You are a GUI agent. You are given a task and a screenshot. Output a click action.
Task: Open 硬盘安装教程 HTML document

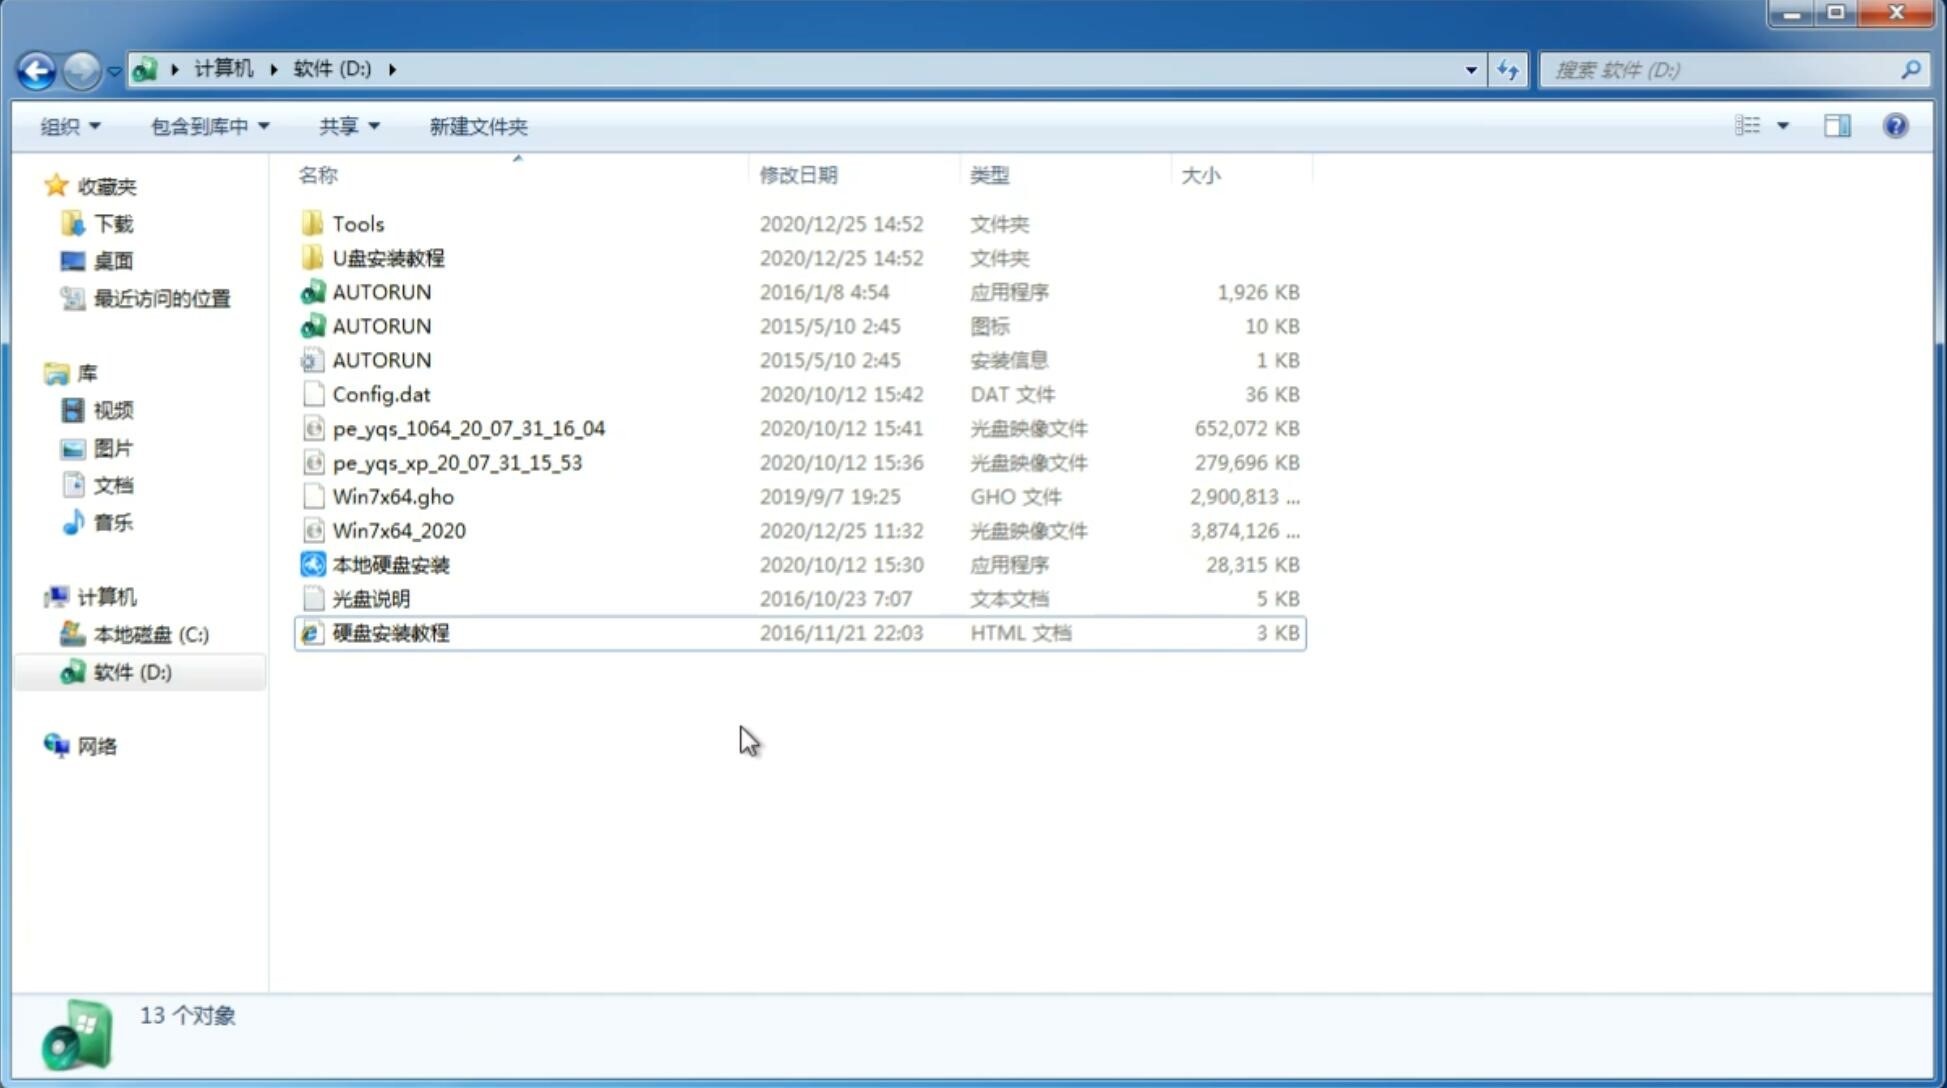tap(389, 632)
